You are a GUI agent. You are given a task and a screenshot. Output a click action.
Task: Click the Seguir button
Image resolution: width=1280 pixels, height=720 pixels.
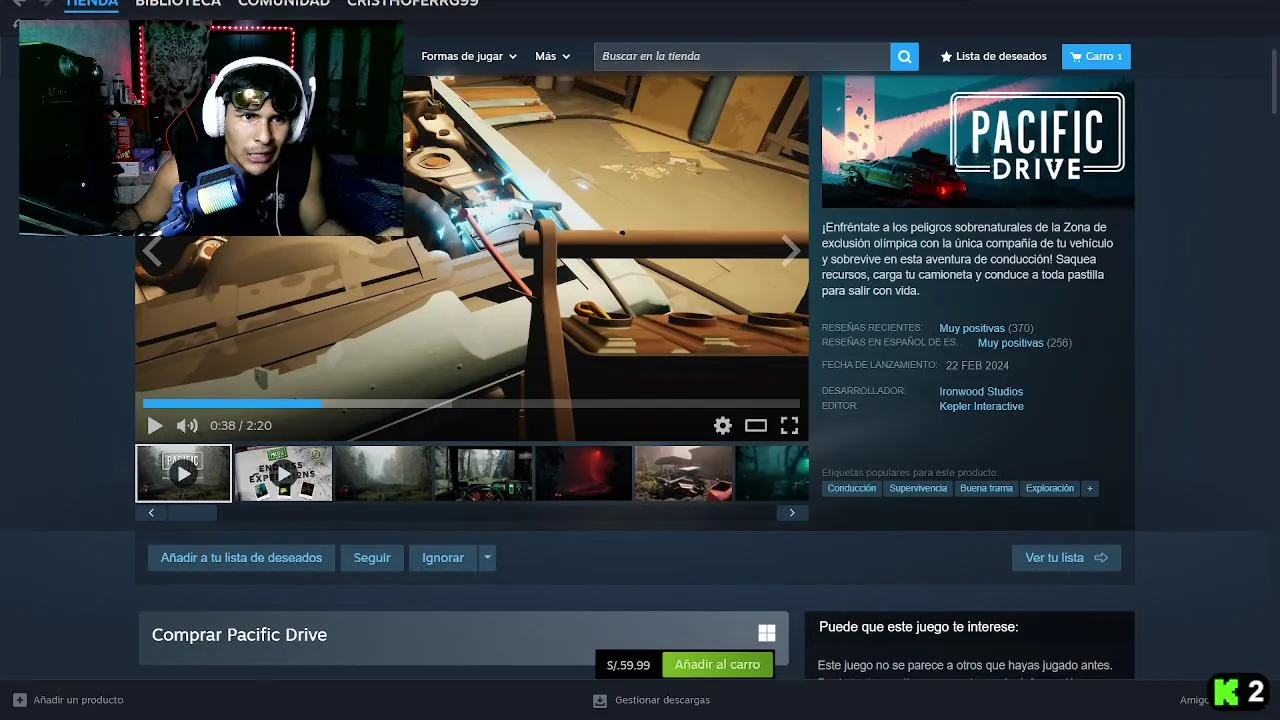pyautogui.click(x=372, y=558)
